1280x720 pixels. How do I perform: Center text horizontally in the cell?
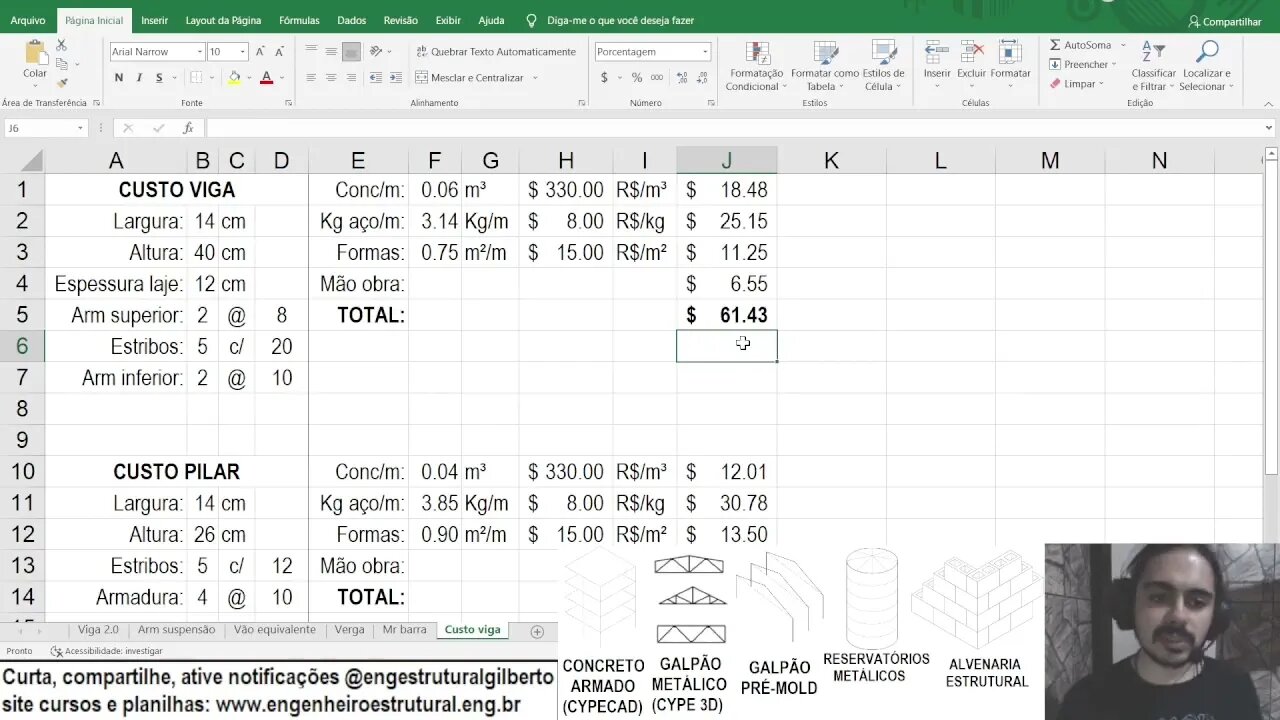click(331, 78)
